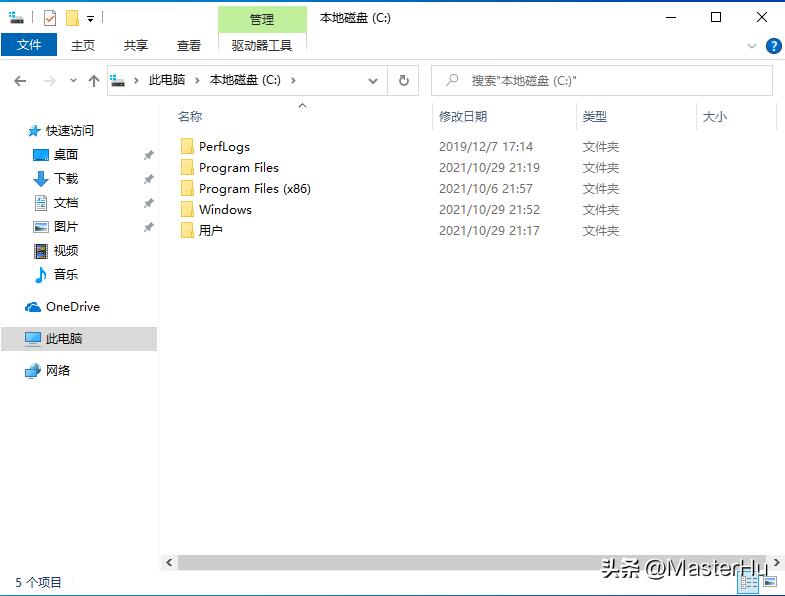The image size is (785, 596).
Task: Switch to the 共享 ribbon tab
Action: tap(136, 46)
